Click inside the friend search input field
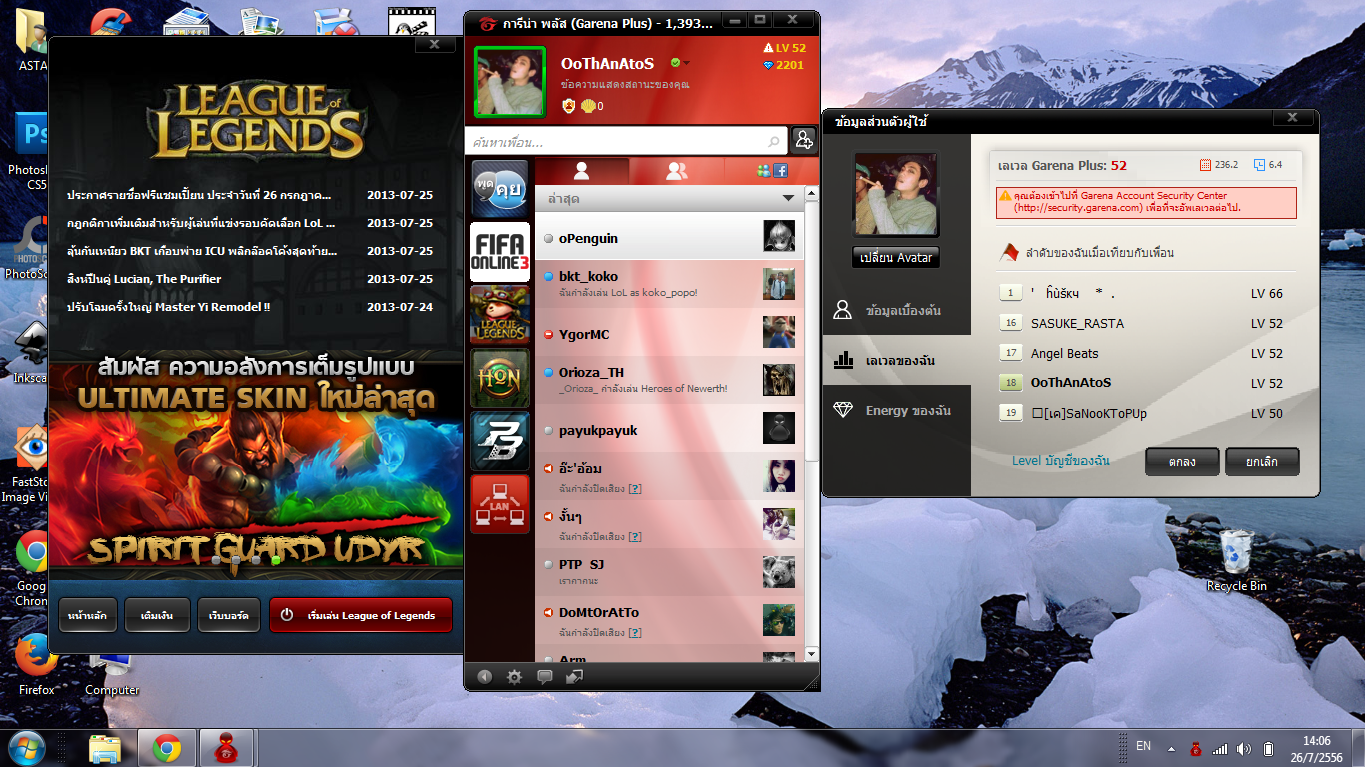Screen dimensions: 1365x767 point(625,142)
